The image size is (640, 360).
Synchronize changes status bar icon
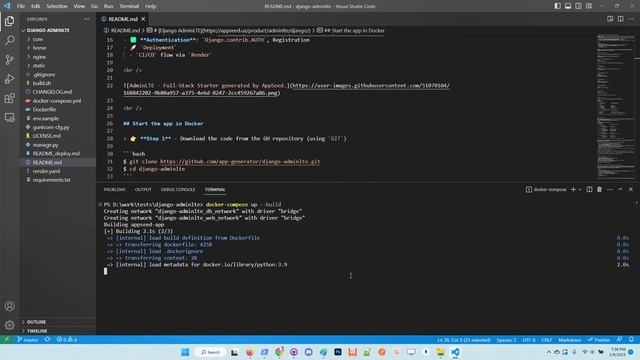coord(48,340)
